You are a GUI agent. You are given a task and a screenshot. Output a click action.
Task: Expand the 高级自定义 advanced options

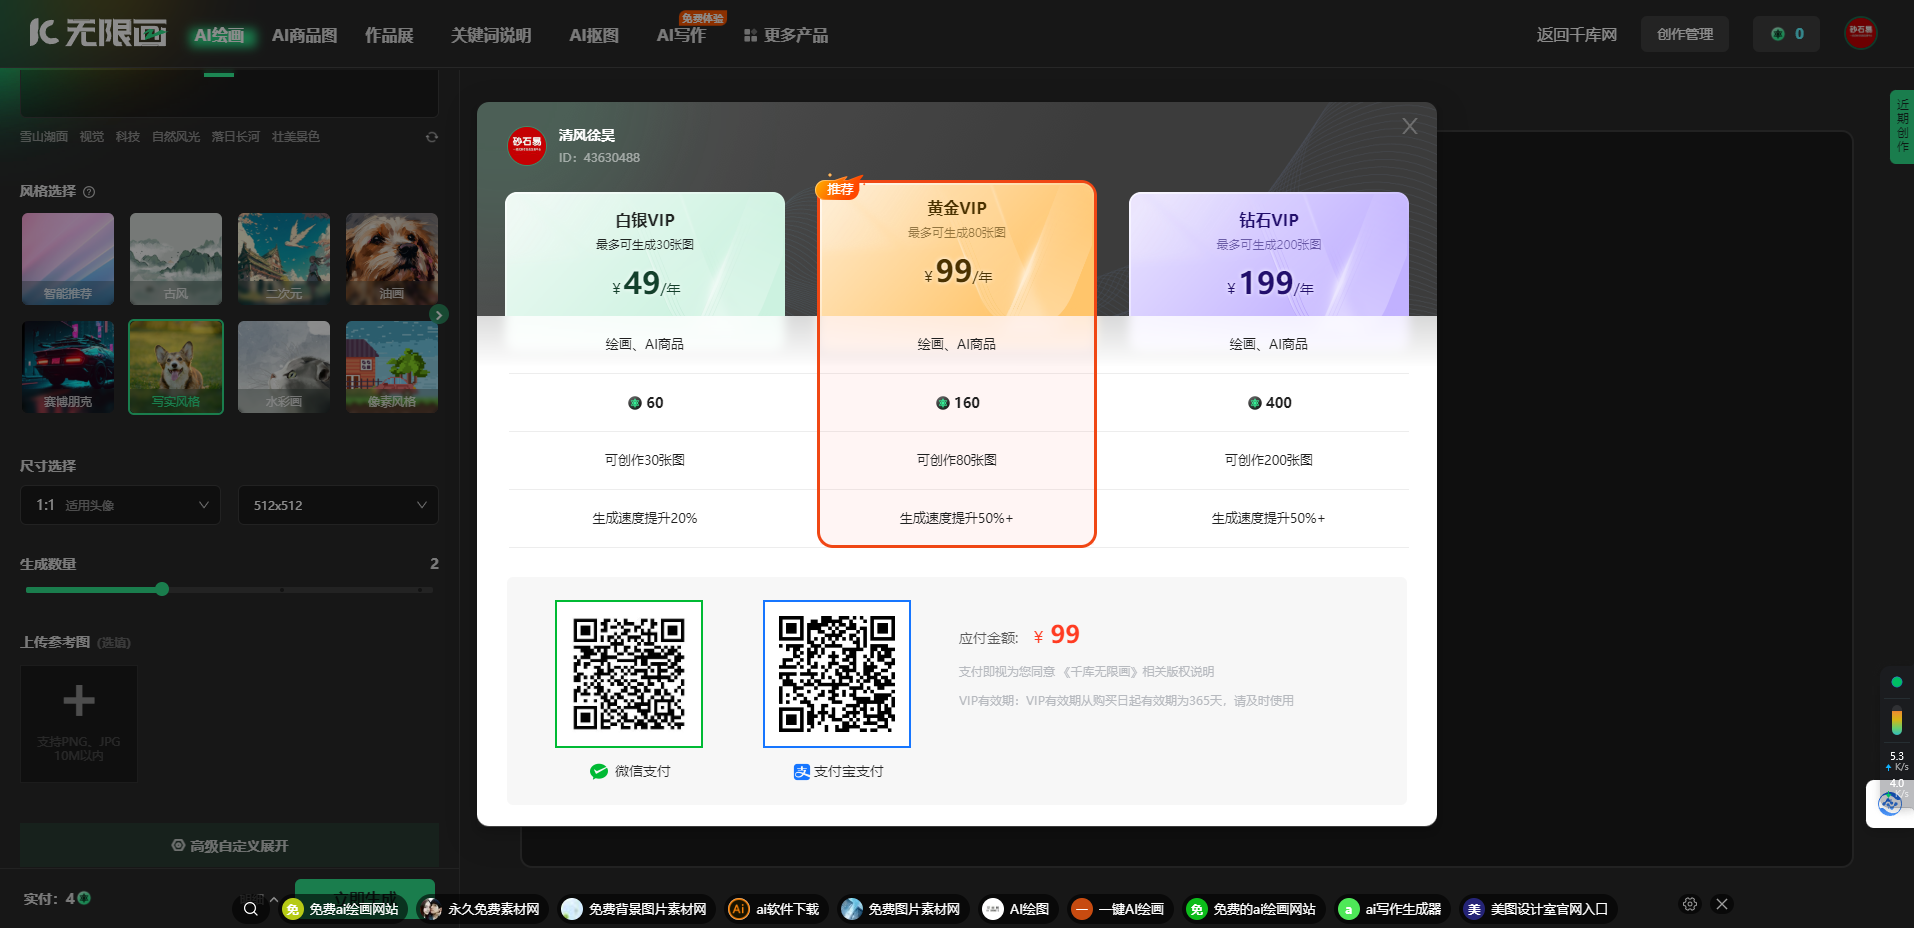coord(229,845)
